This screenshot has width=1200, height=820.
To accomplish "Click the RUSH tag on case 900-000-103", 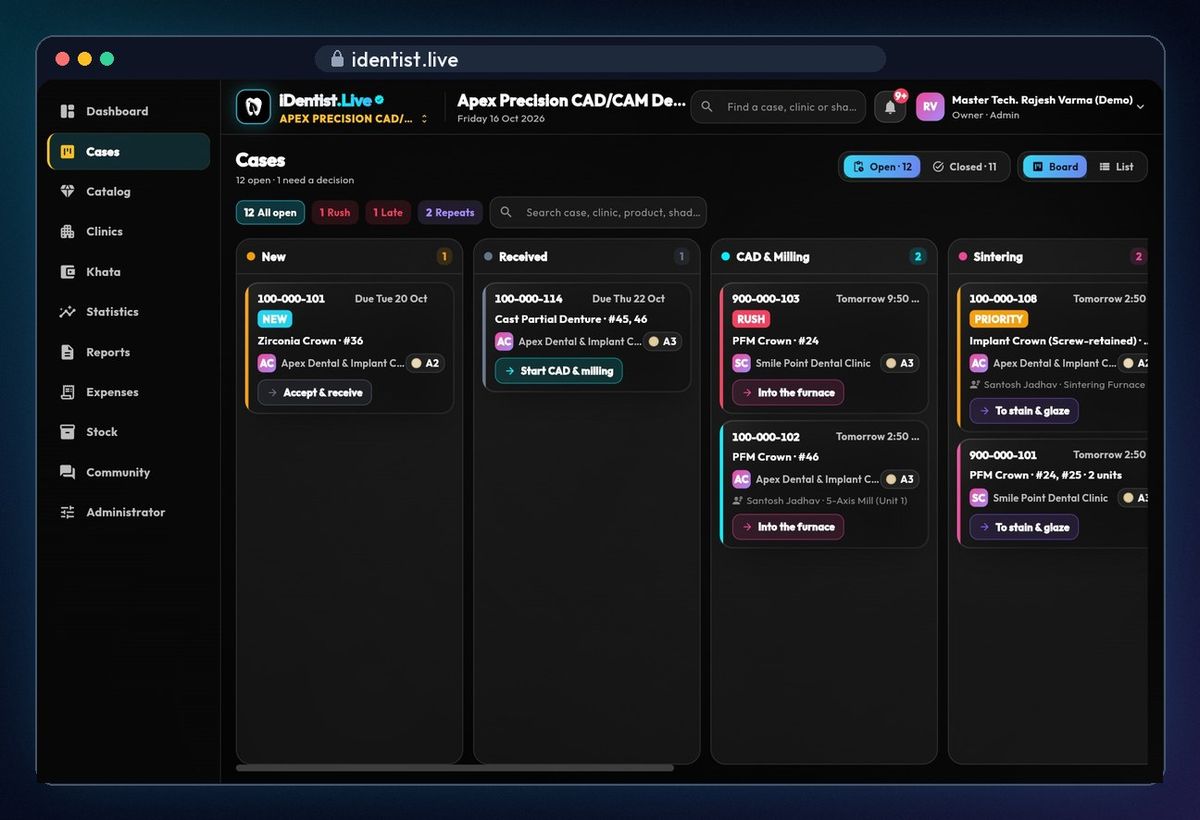I will coord(751,319).
